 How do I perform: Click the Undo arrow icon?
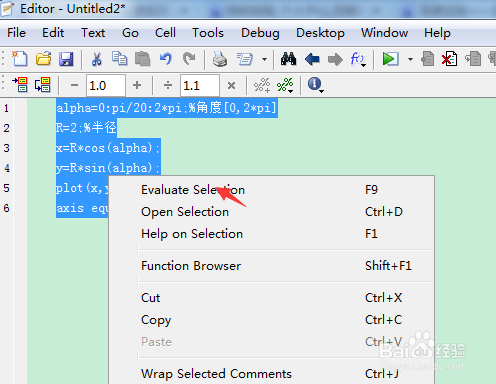click(166, 59)
